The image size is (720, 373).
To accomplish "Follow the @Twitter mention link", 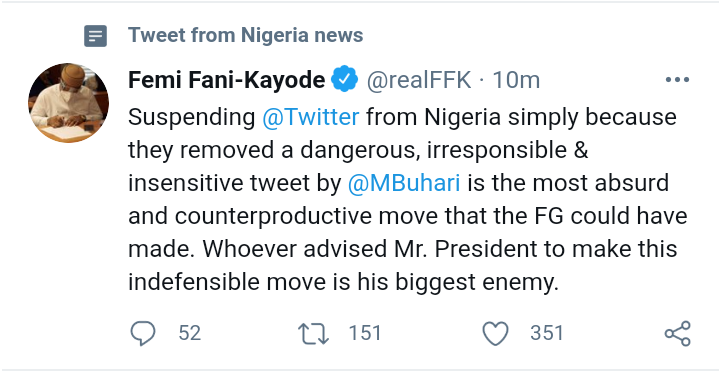I will [311, 117].
